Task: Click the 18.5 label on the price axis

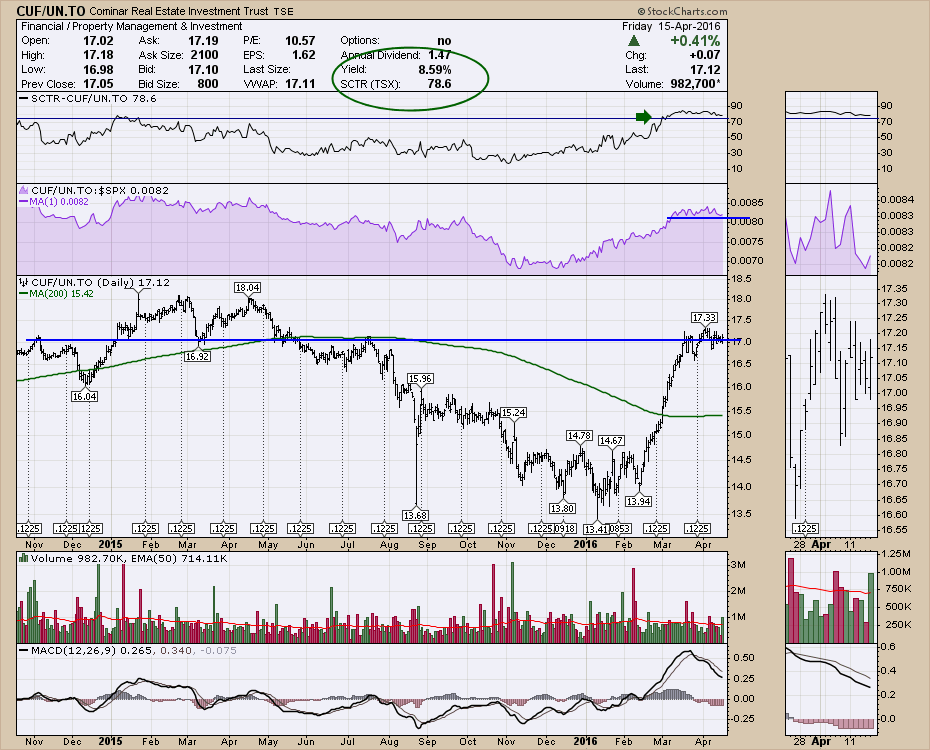Action: click(x=741, y=279)
